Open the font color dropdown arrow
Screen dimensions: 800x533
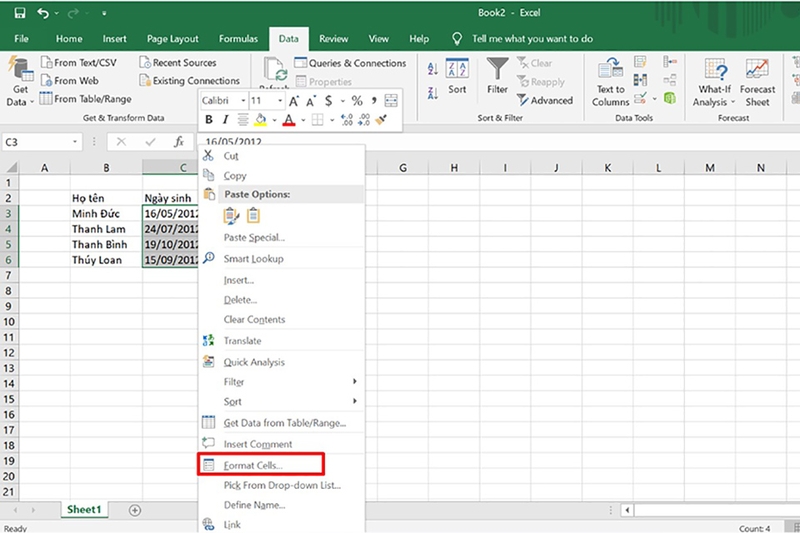click(x=303, y=120)
